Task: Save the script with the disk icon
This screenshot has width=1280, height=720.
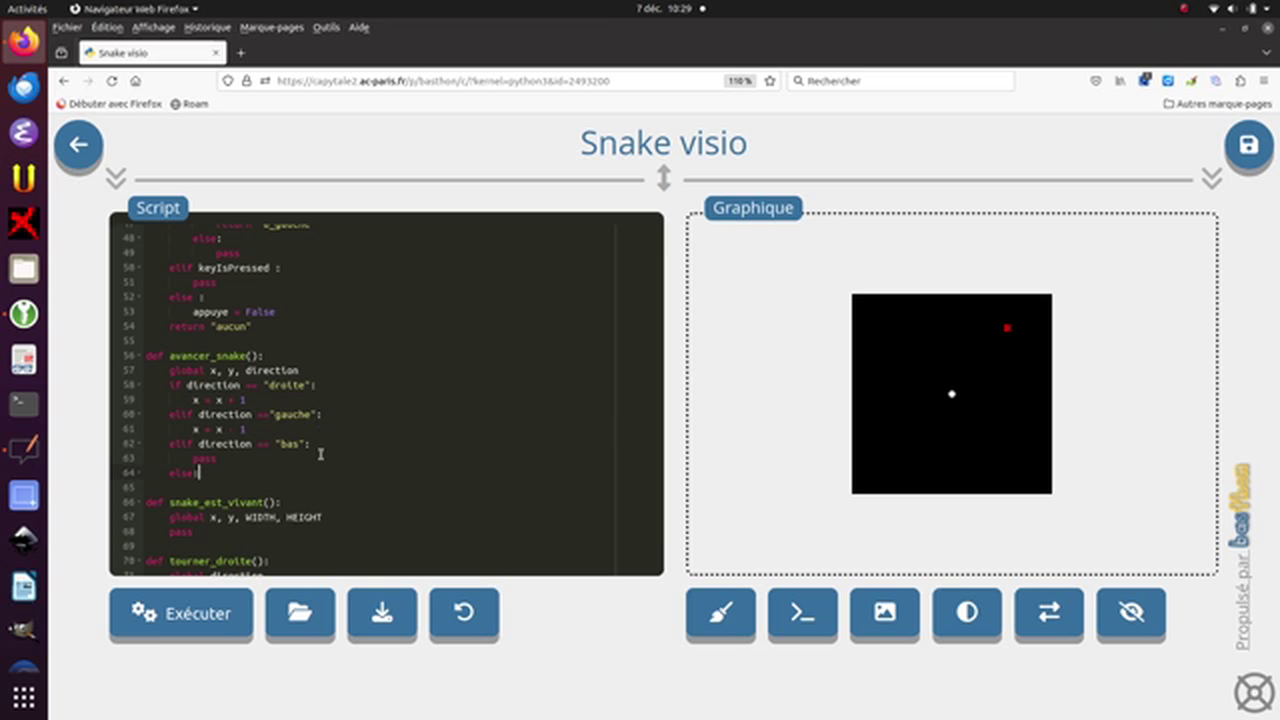Action: click(x=1248, y=145)
